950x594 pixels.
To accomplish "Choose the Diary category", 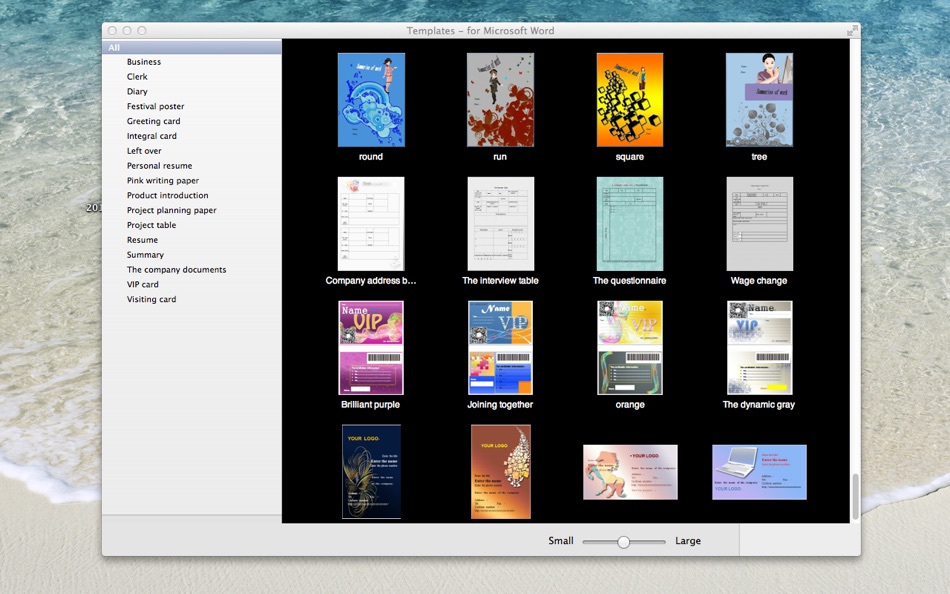I will click(137, 92).
